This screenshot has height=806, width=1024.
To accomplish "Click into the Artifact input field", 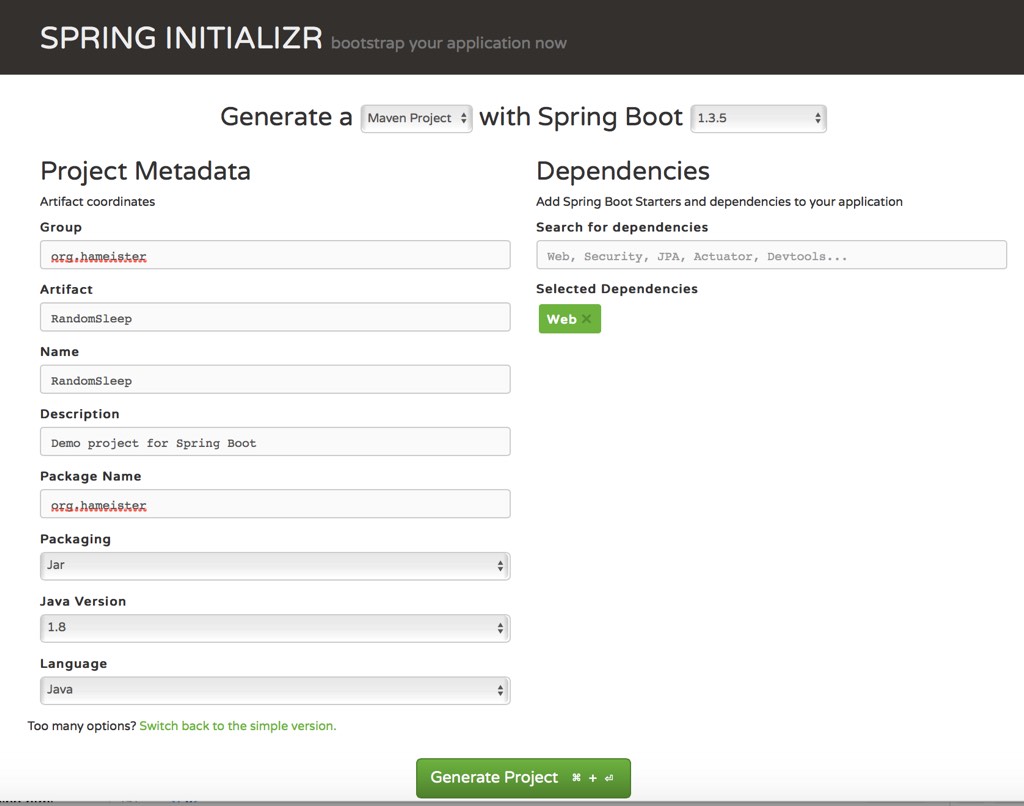I will [275, 318].
